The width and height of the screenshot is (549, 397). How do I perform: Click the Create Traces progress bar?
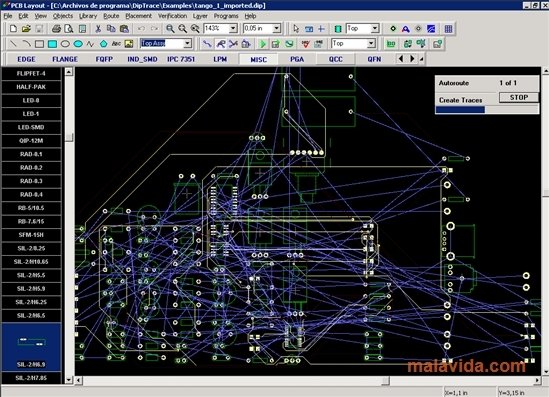click(487, 110)
